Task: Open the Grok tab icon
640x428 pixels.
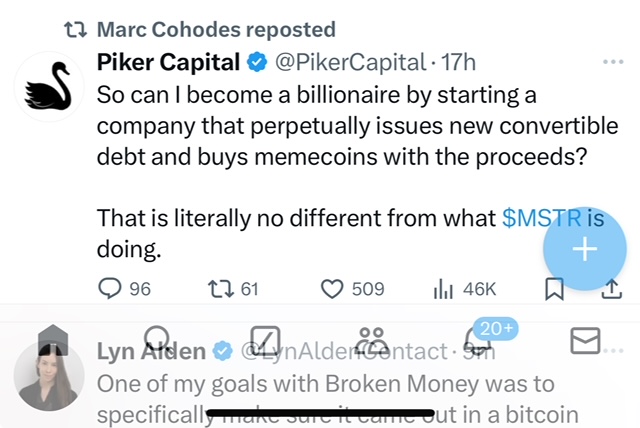Action: click(265, 341)
